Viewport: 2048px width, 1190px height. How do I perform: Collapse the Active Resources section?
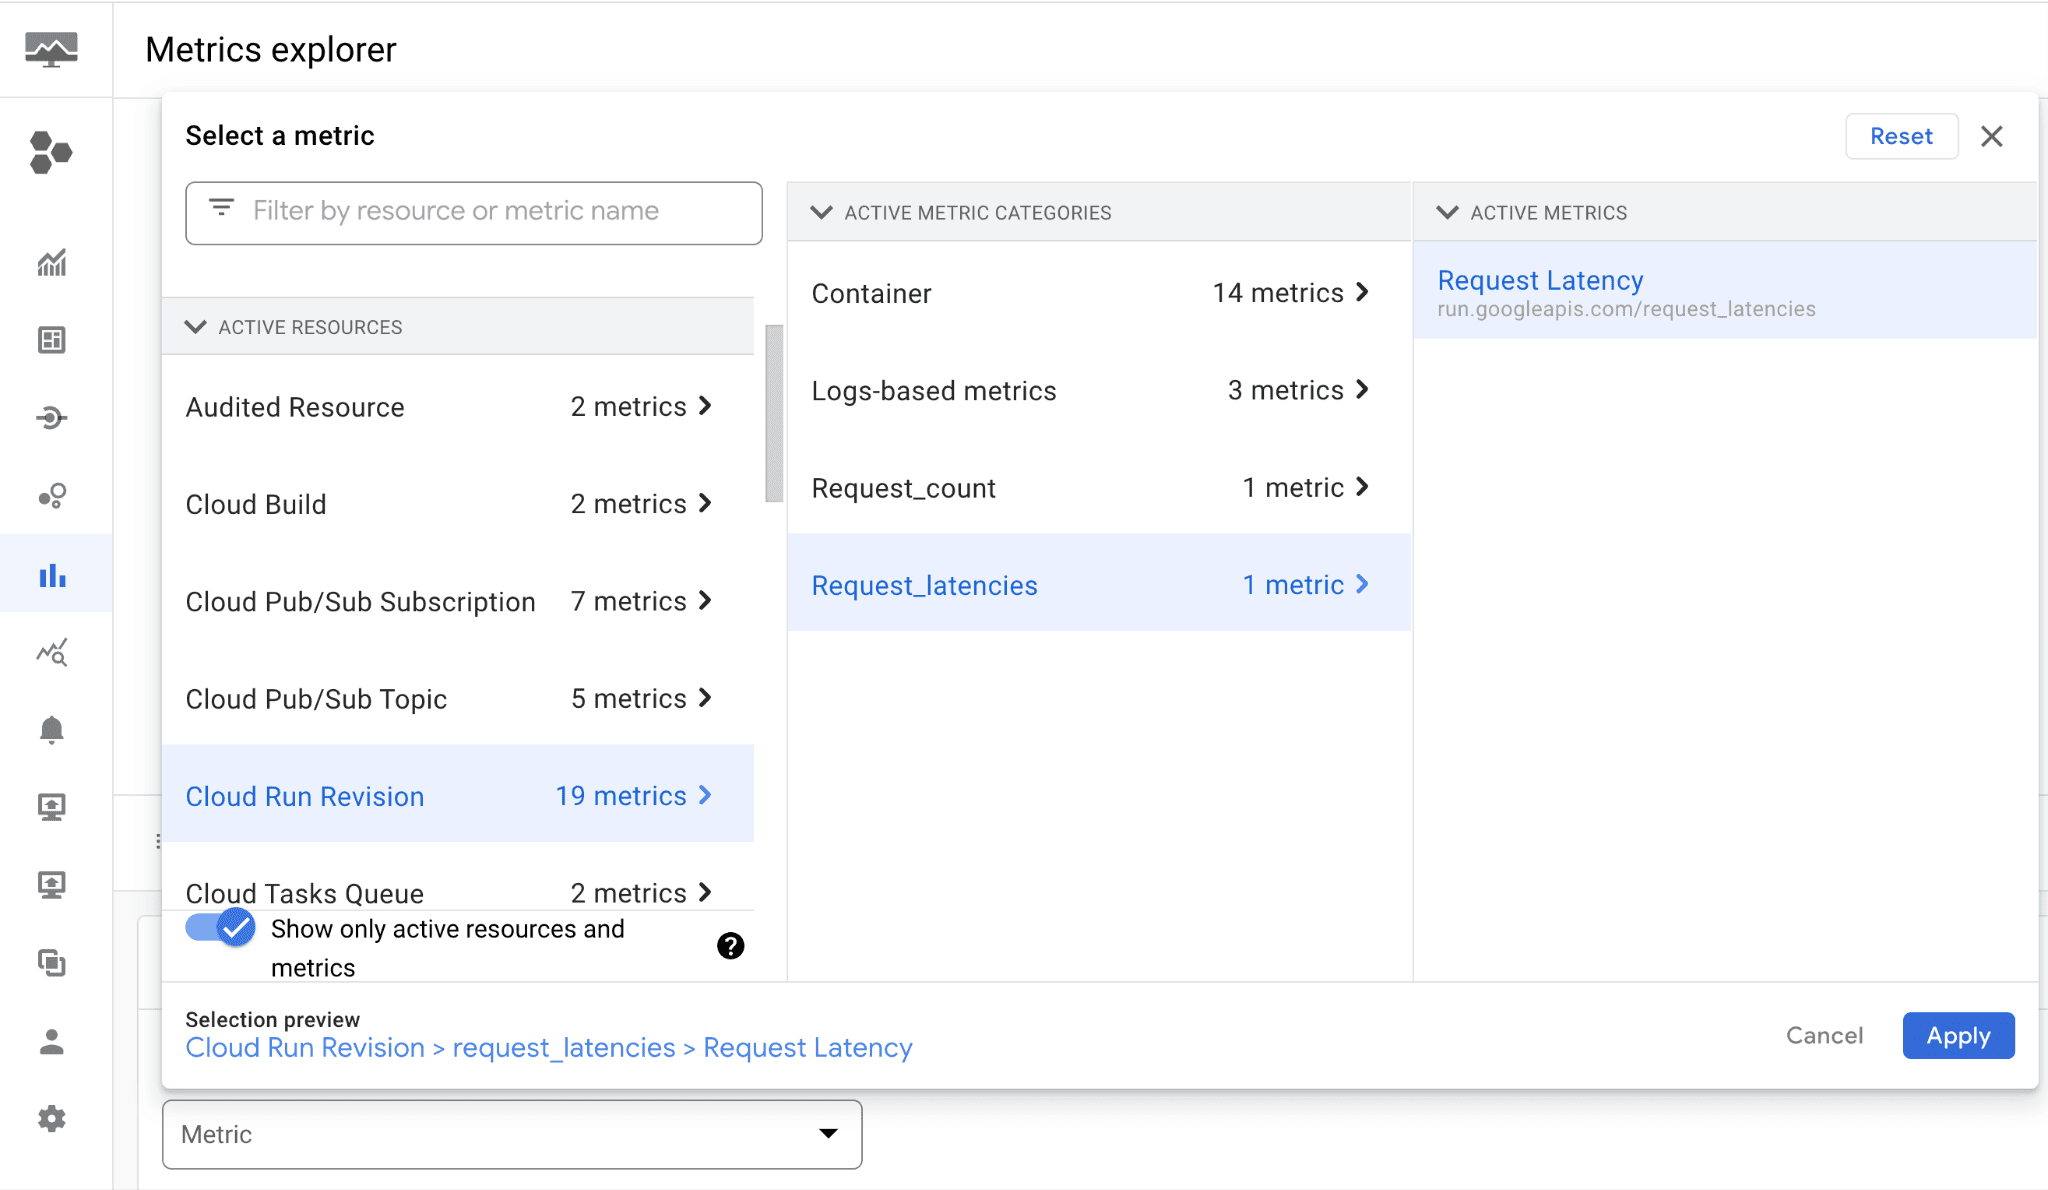tap(196, 326)
